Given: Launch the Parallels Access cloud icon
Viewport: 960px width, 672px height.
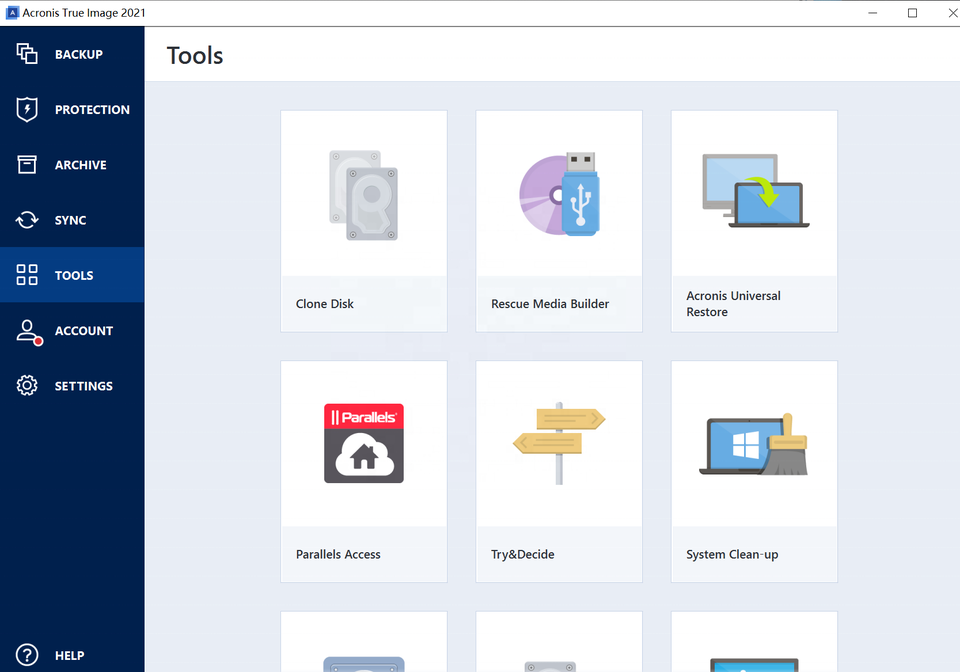Looking at the screenshot, I should (x=364, y=444).
